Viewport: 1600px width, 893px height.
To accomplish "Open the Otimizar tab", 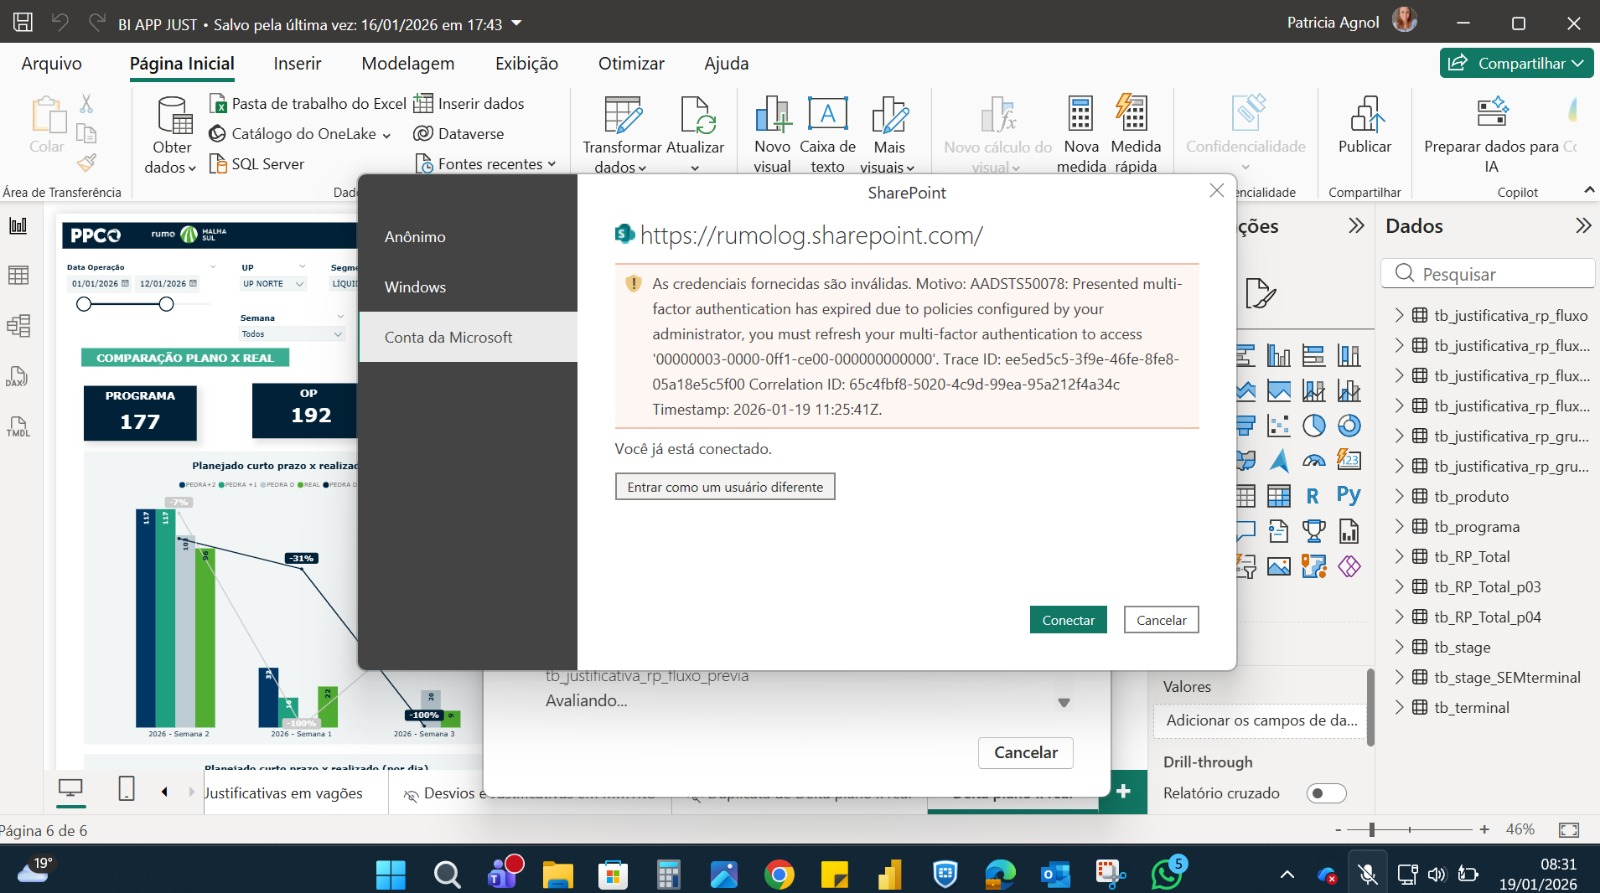I will point(631,63).
